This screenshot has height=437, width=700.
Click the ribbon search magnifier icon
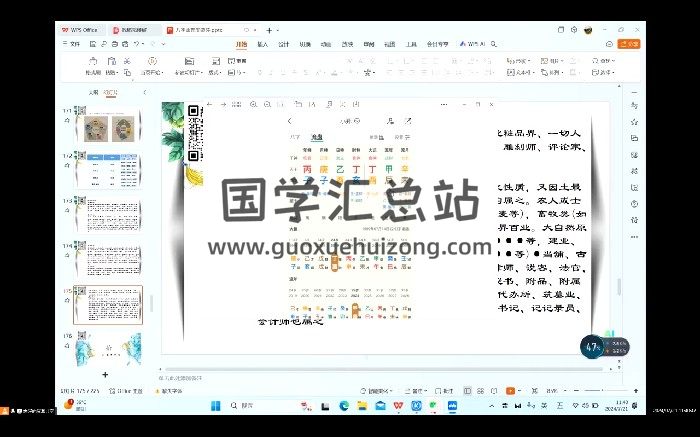click(x=494, y=44)
